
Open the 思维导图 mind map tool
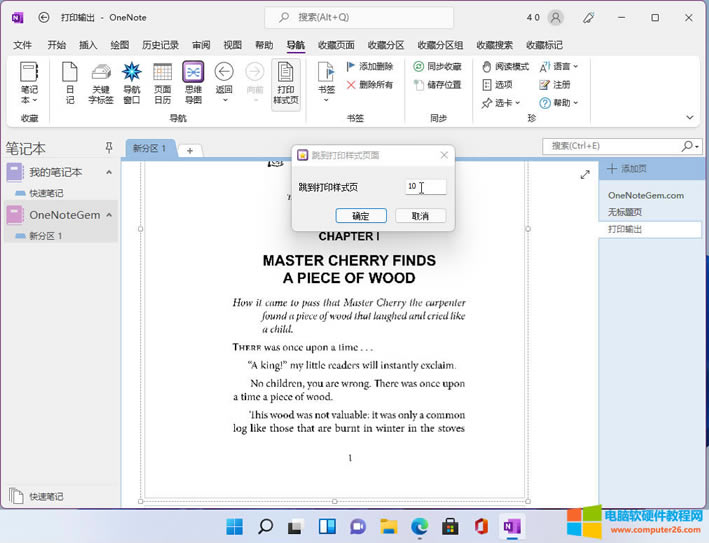click(193, 82)
